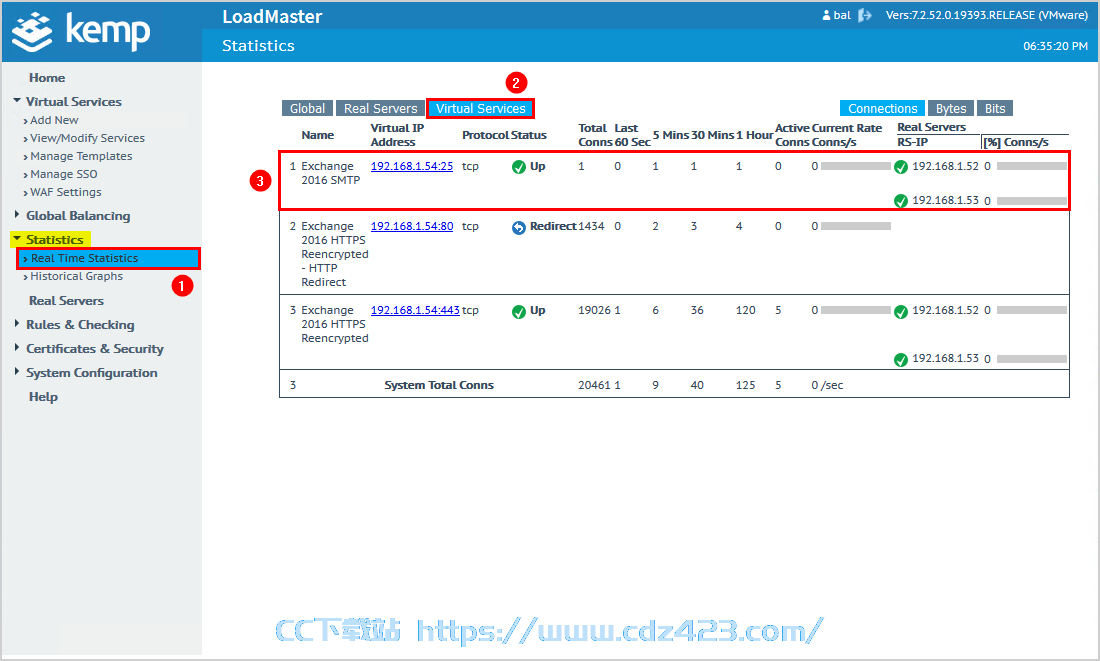Expand the Rules & Checking section

[x=17, y=323]
